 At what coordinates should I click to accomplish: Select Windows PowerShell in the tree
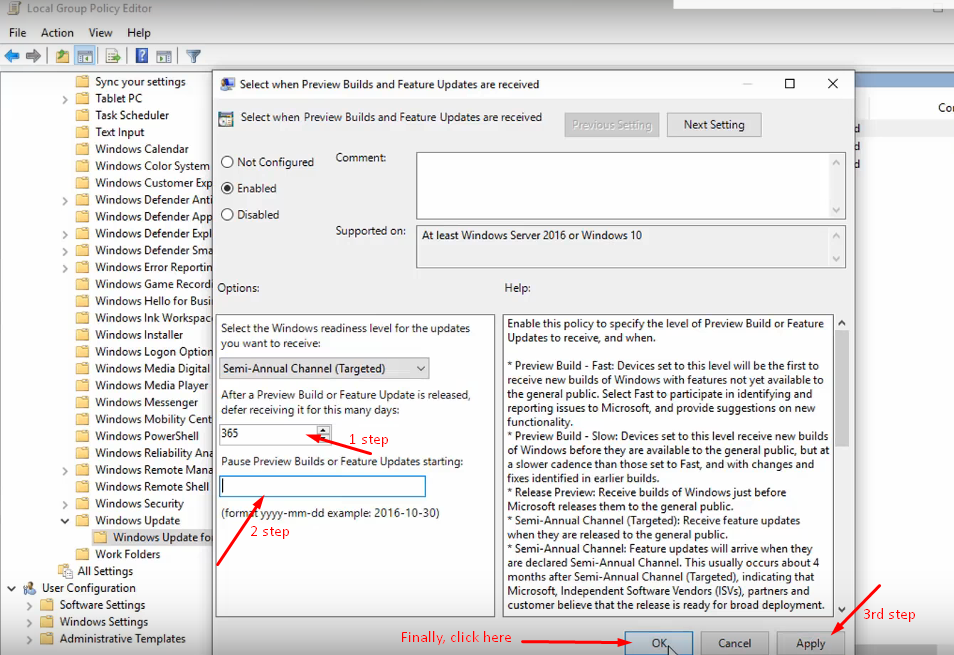[x=147, y=436]
